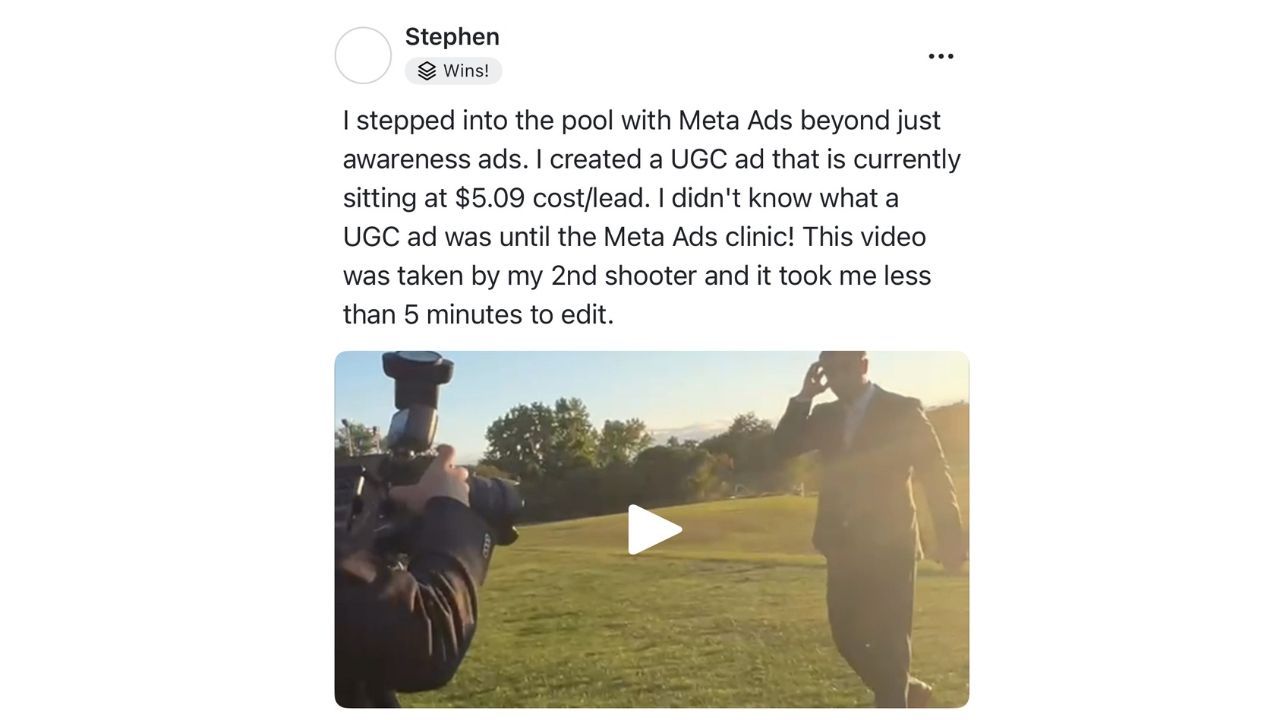The width and height of the screenshot is (1280, 720).
Task: Click the '2nd shooter' phrase in post
Action: tap(623, 276)
